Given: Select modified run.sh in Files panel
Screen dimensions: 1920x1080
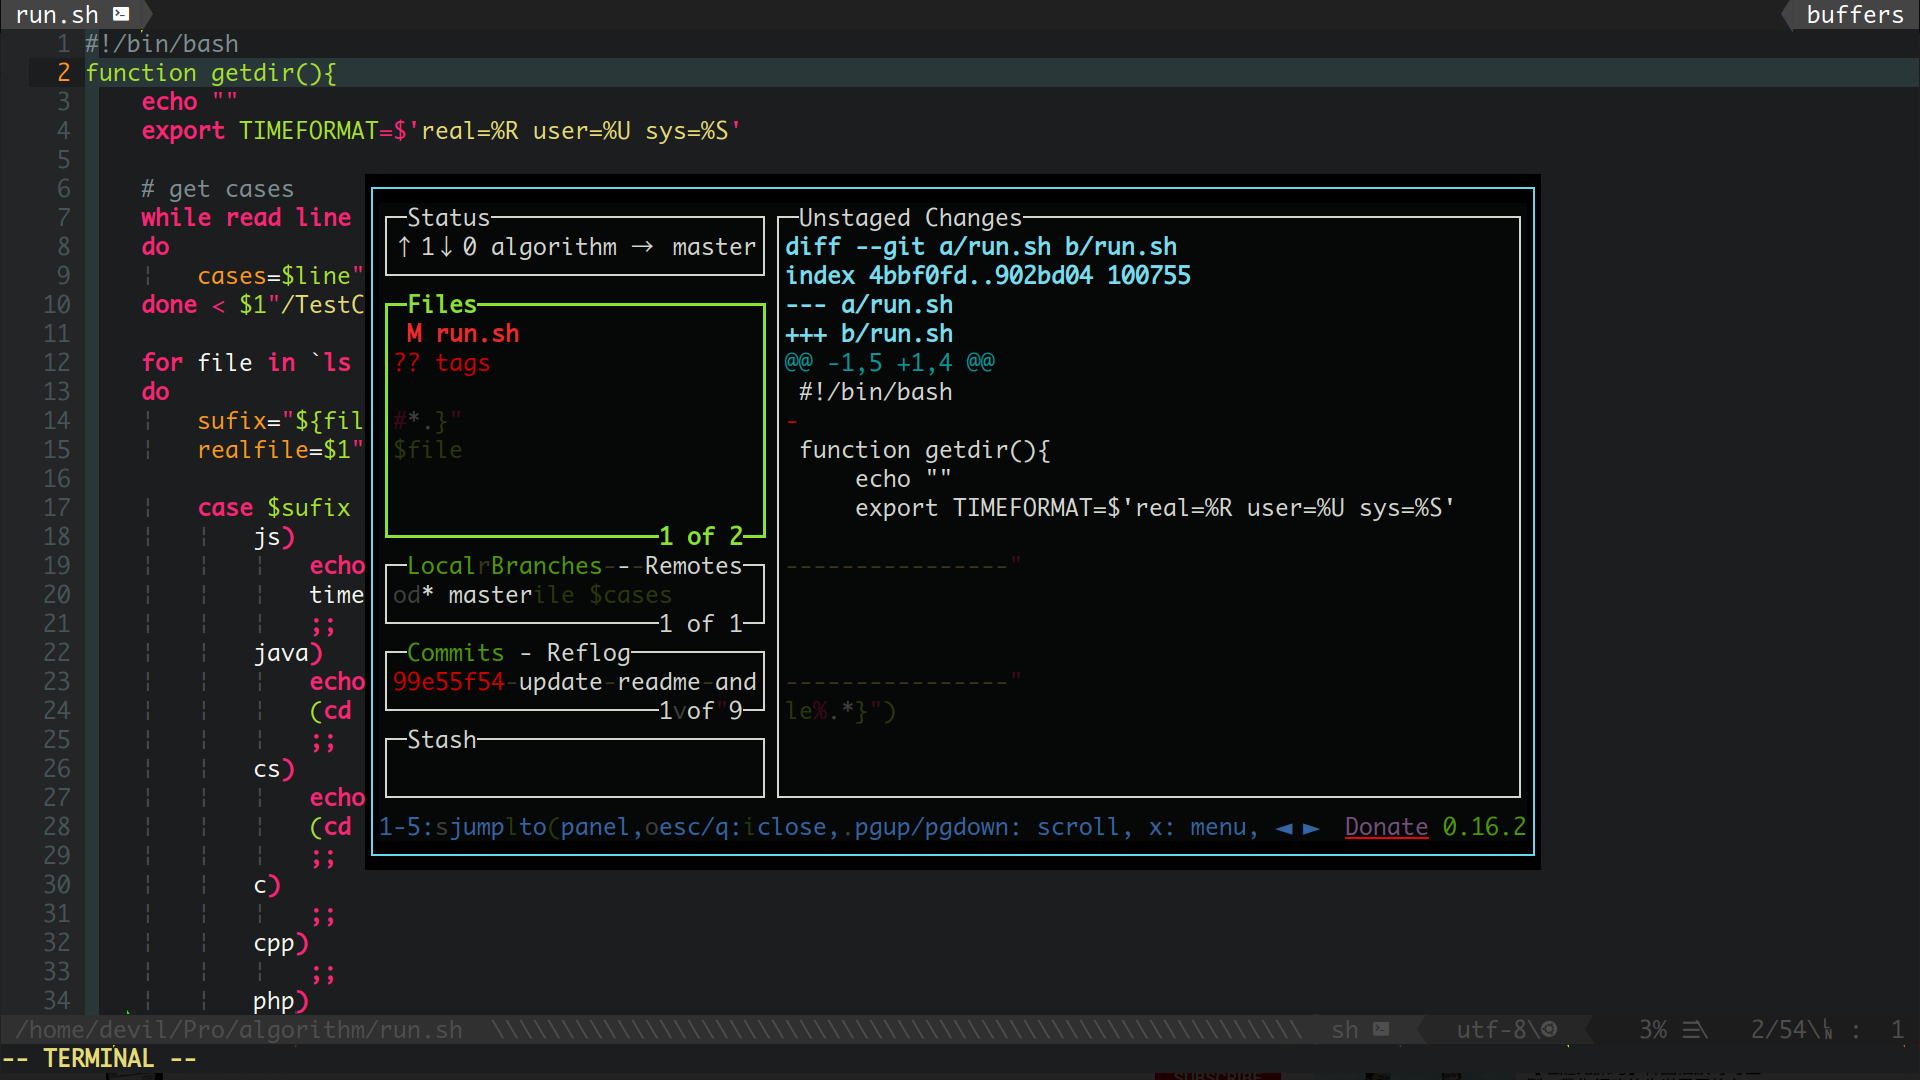Looking at the screenshot, I should [x=477, y=334].
